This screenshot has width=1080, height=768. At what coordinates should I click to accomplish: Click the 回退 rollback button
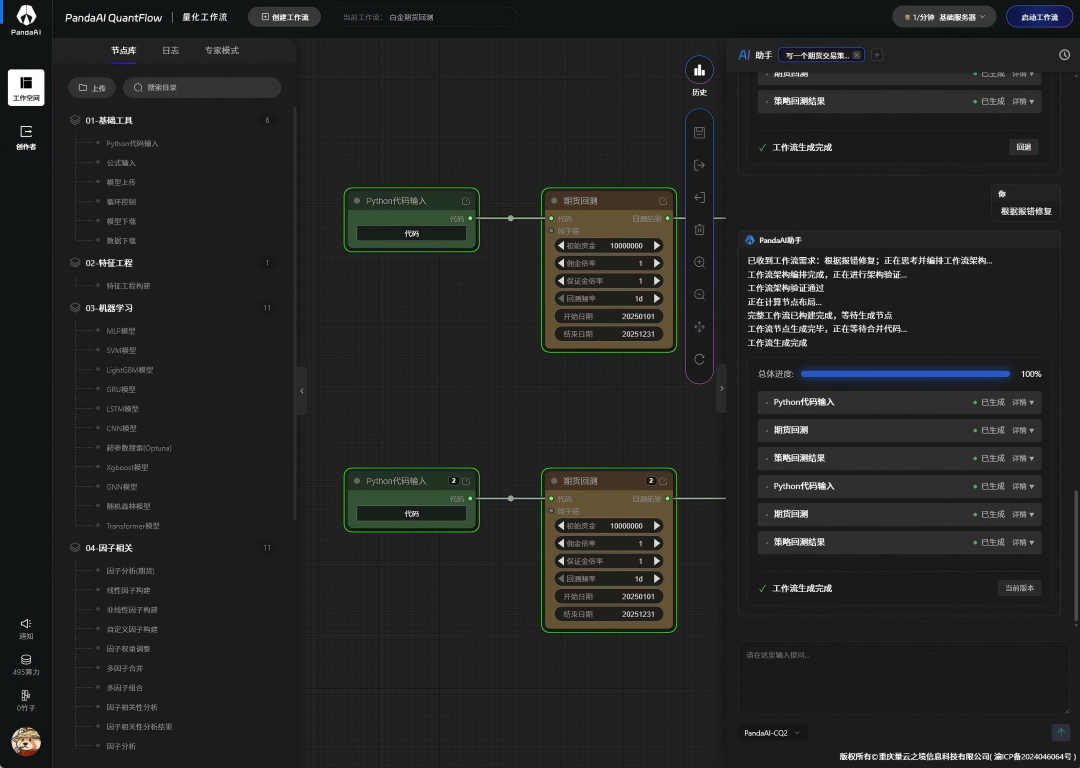[1024, 147]
